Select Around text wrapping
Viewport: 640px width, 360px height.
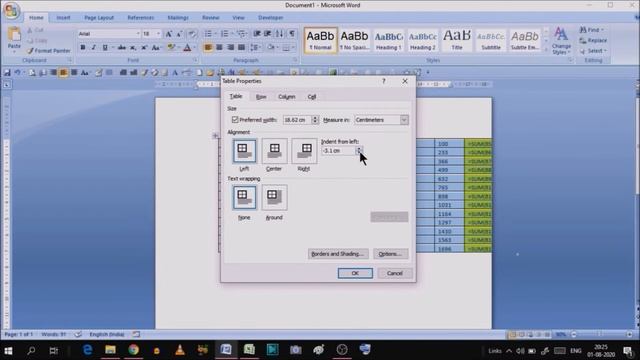coord(274,198)
